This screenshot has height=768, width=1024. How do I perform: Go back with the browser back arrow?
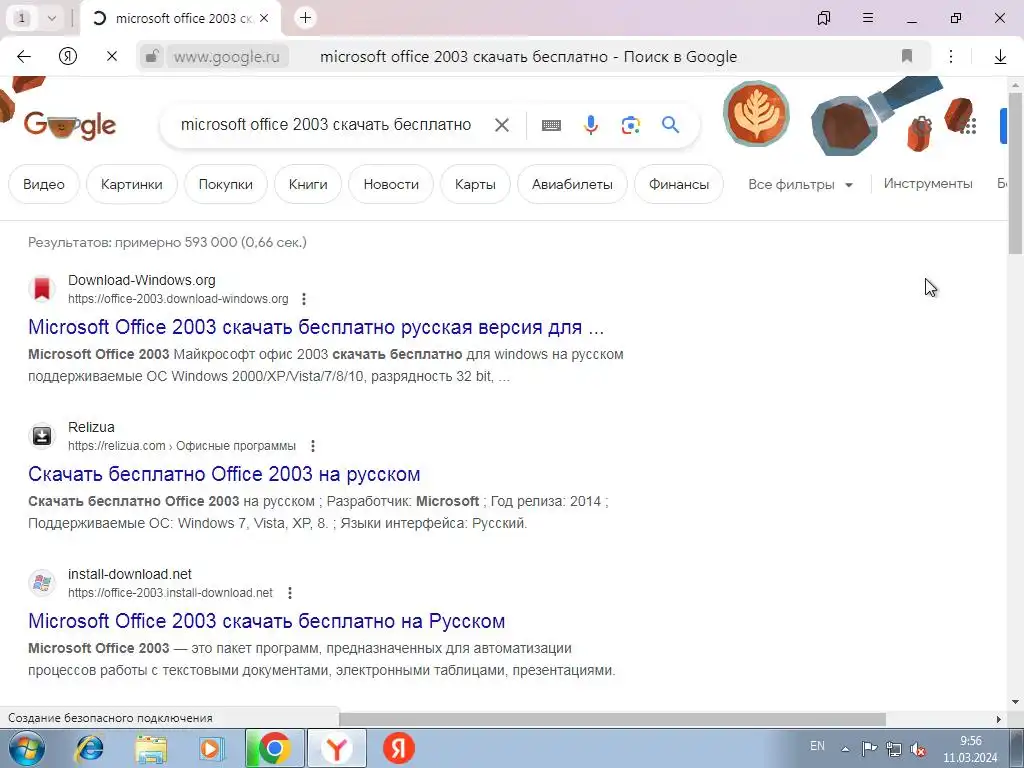click(24, 57)
